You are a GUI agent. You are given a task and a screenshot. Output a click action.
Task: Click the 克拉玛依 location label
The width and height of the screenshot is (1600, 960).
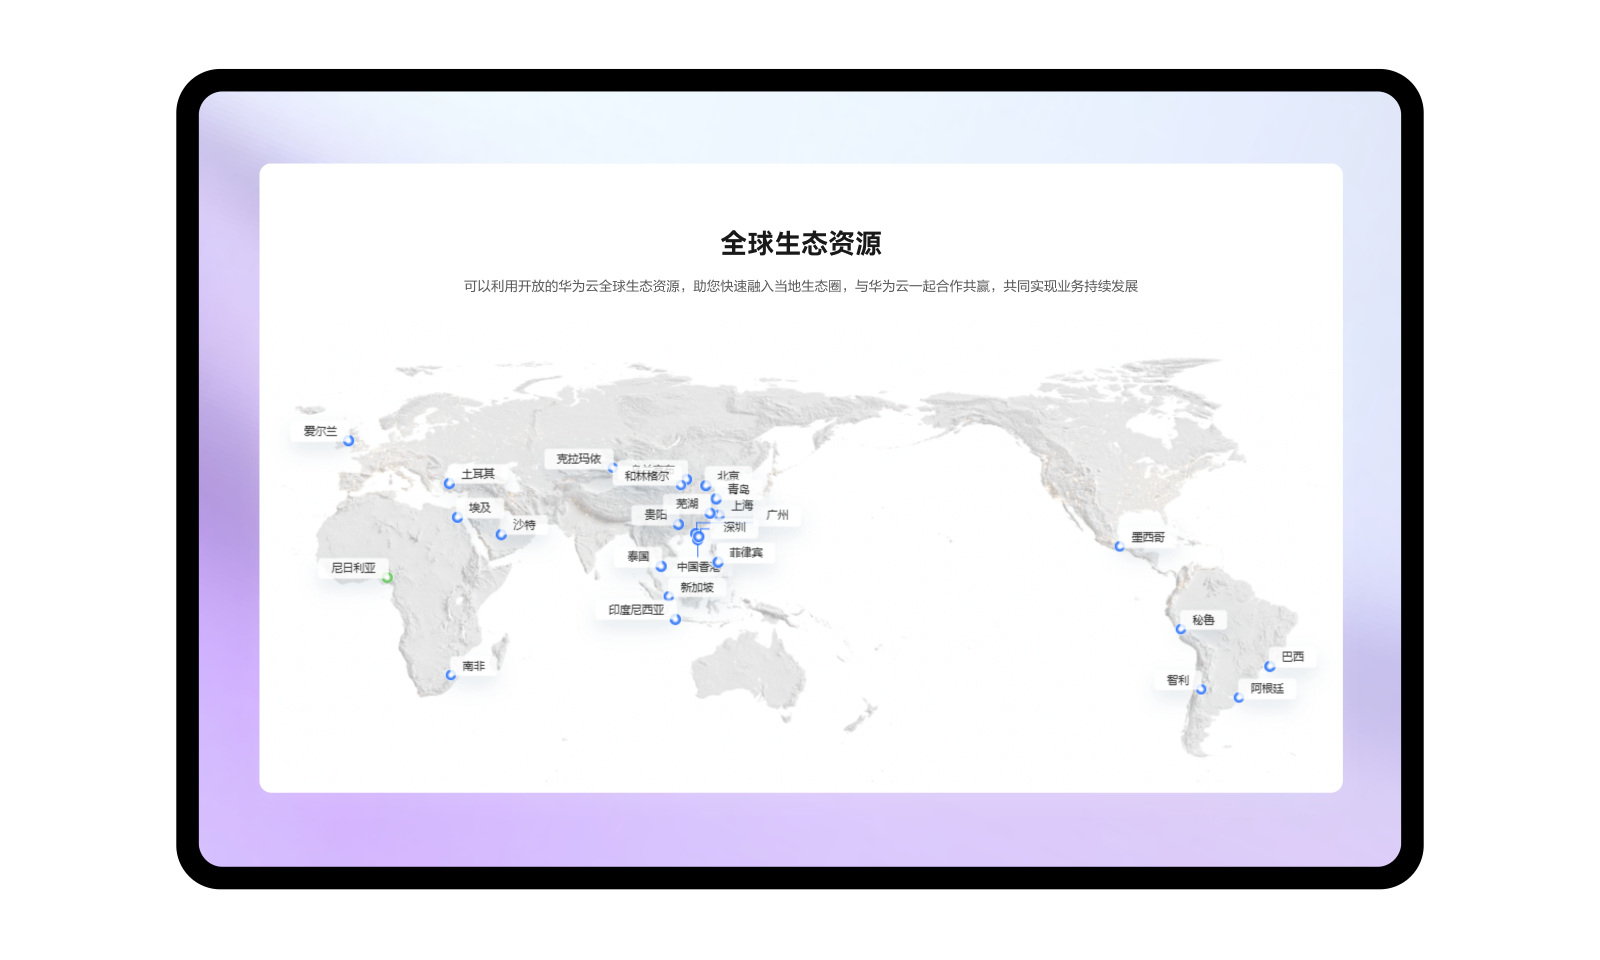click(578, 459)
